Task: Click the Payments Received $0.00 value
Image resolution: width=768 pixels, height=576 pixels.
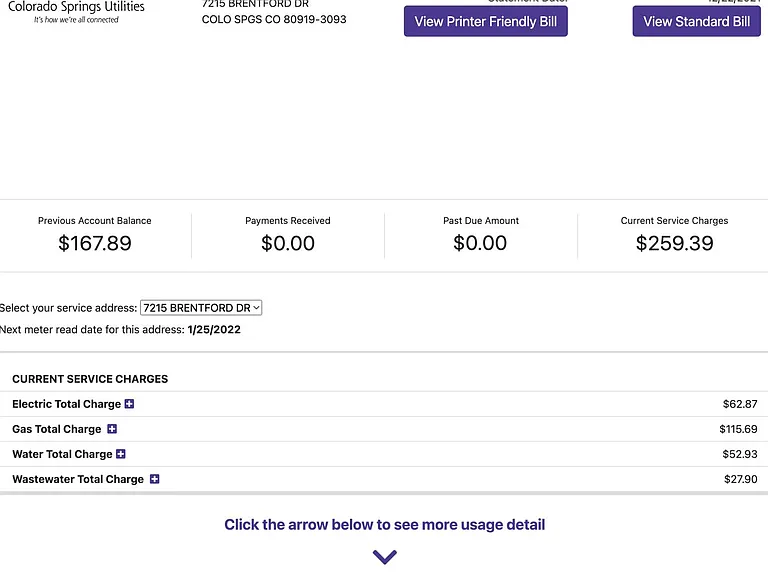Action: click(x=288, y=243)
